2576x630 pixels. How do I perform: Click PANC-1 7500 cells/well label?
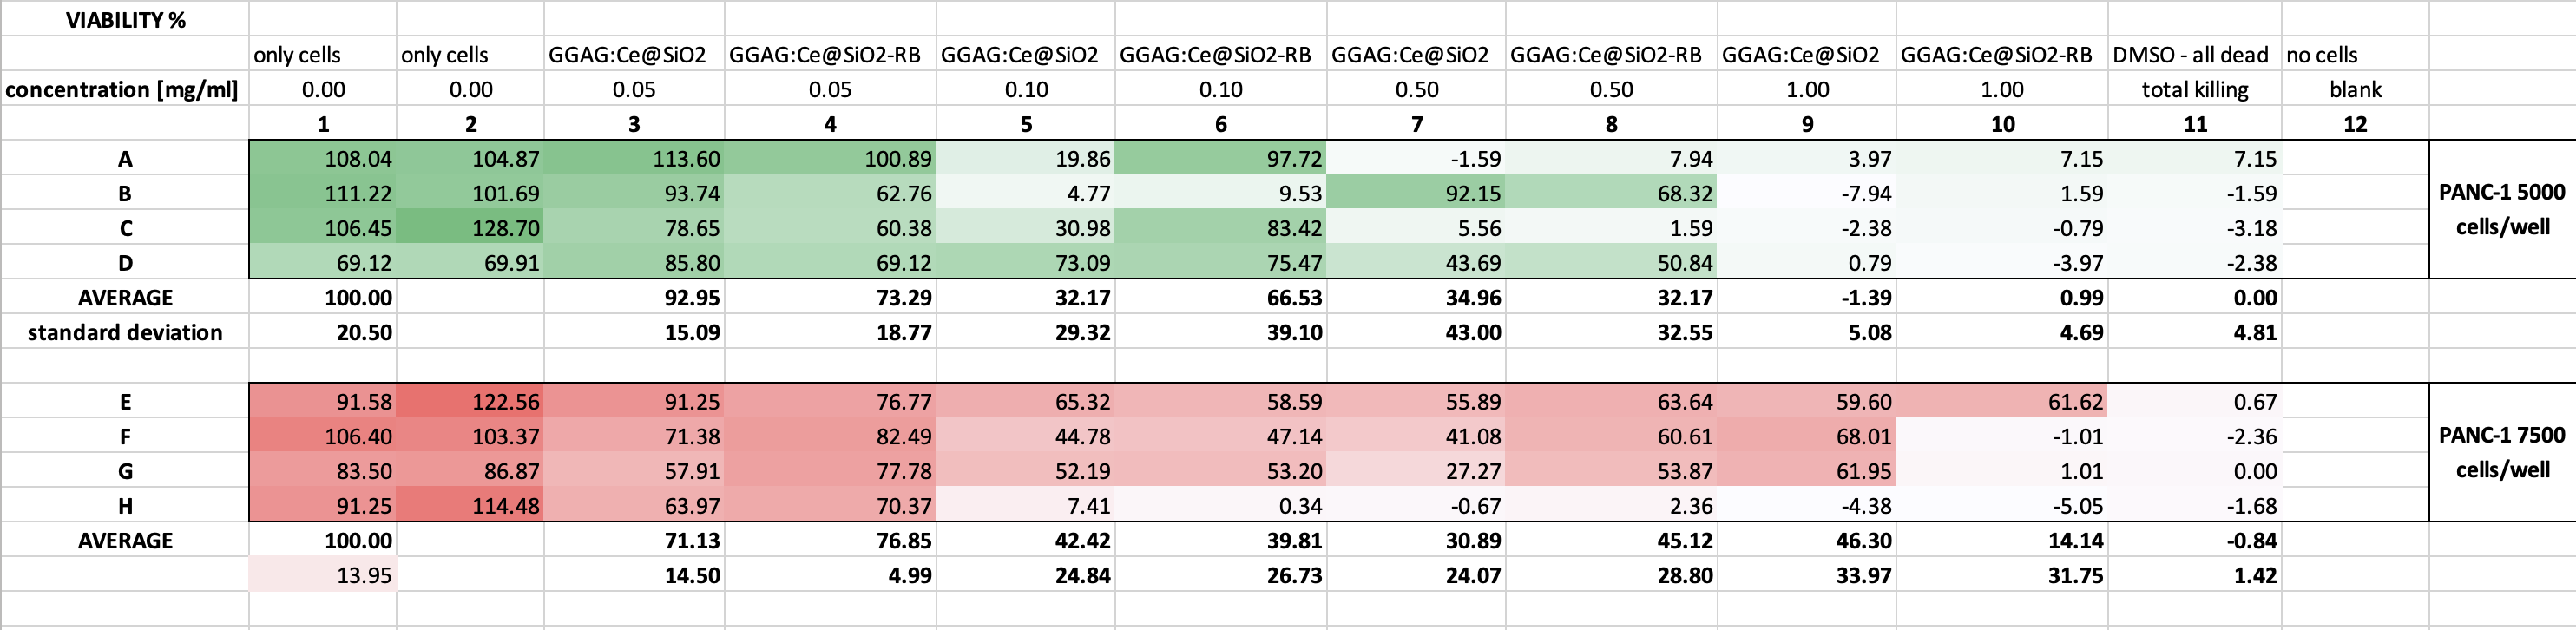pyautogui.click(x=2501, y=452)
